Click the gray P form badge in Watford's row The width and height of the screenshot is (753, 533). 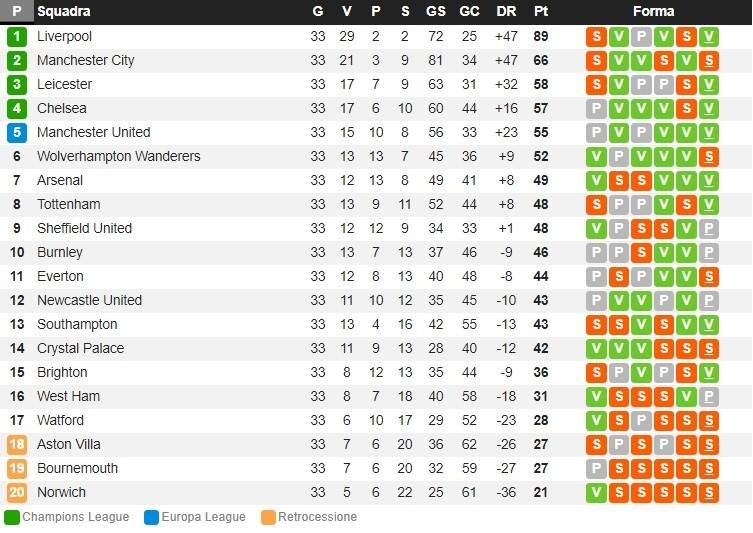click(641, 420)
